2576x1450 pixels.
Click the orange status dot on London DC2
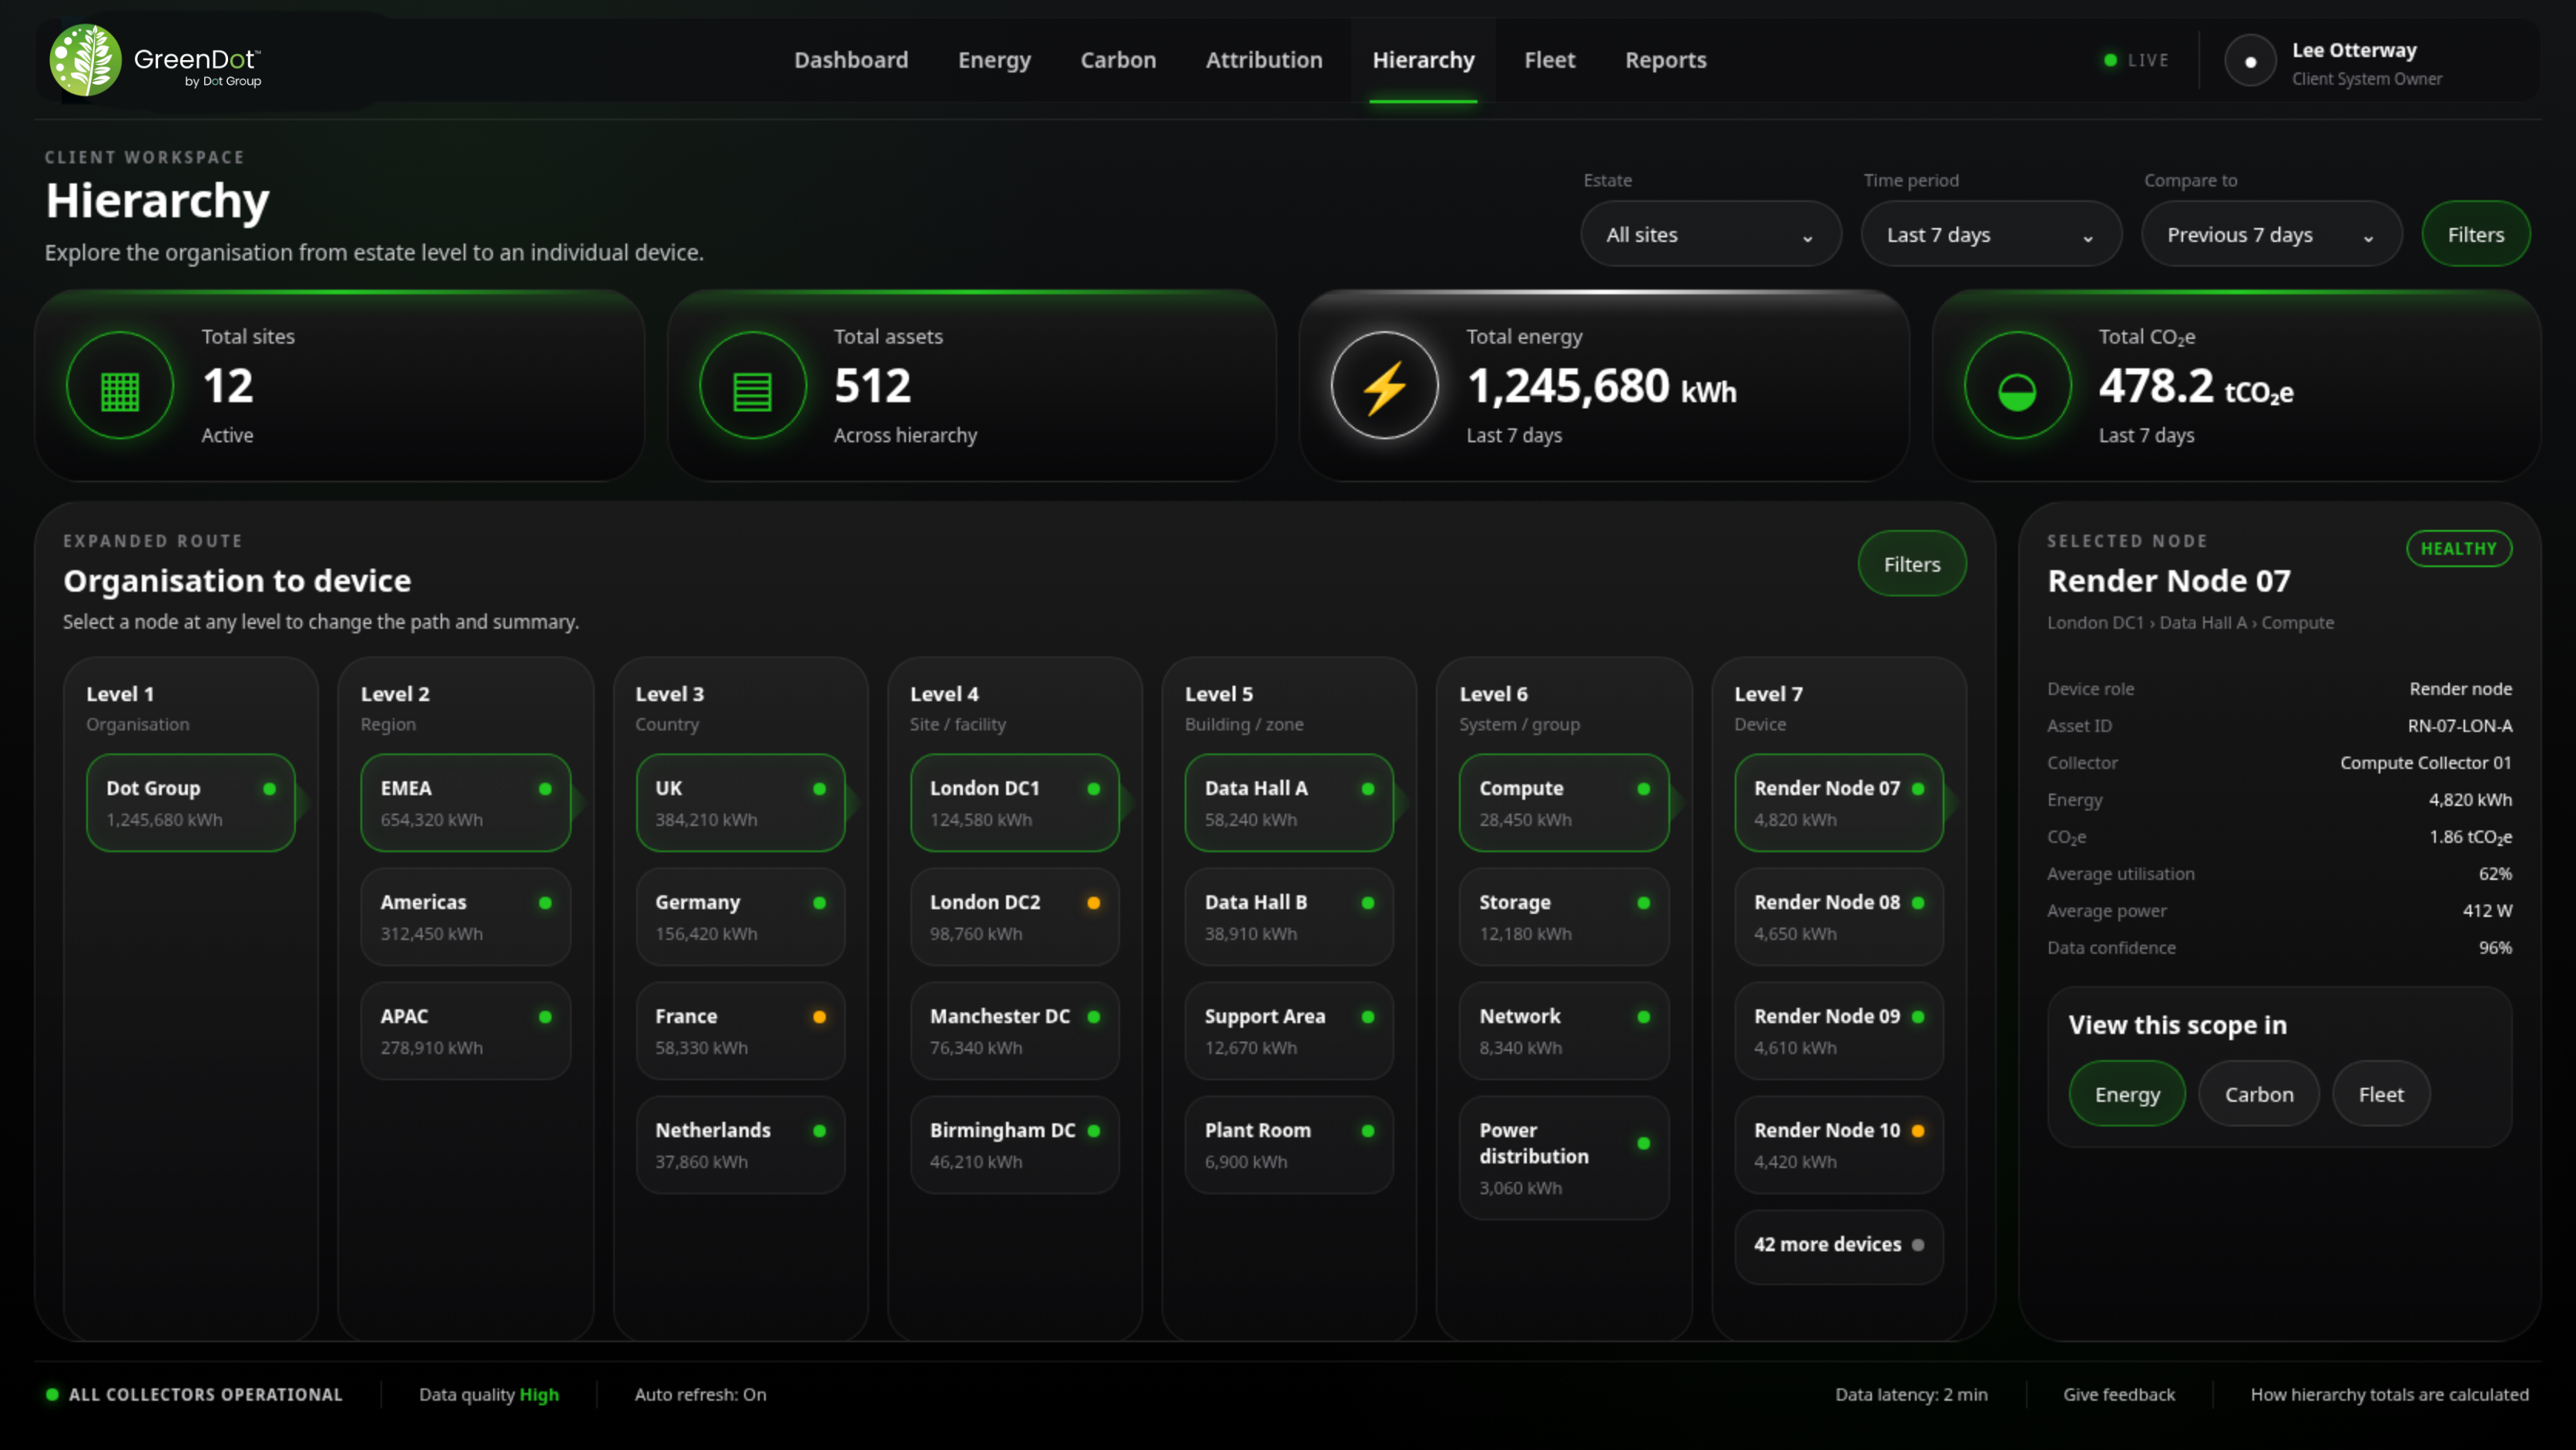tap(1094, 902)
